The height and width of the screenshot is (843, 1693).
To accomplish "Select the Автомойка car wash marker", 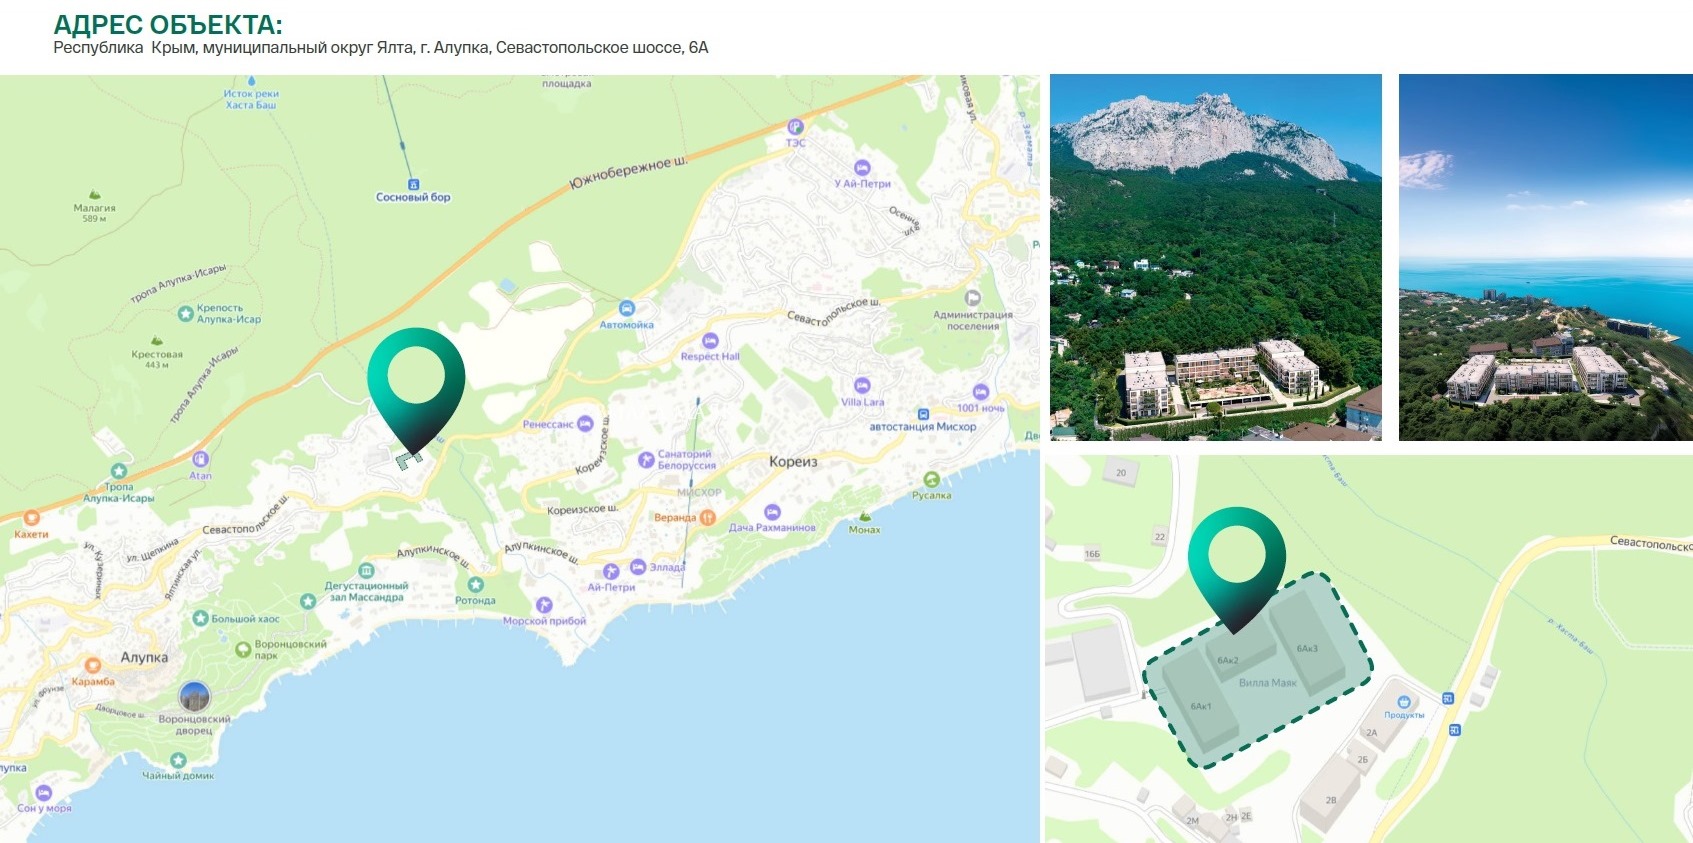I will [627, 308].
